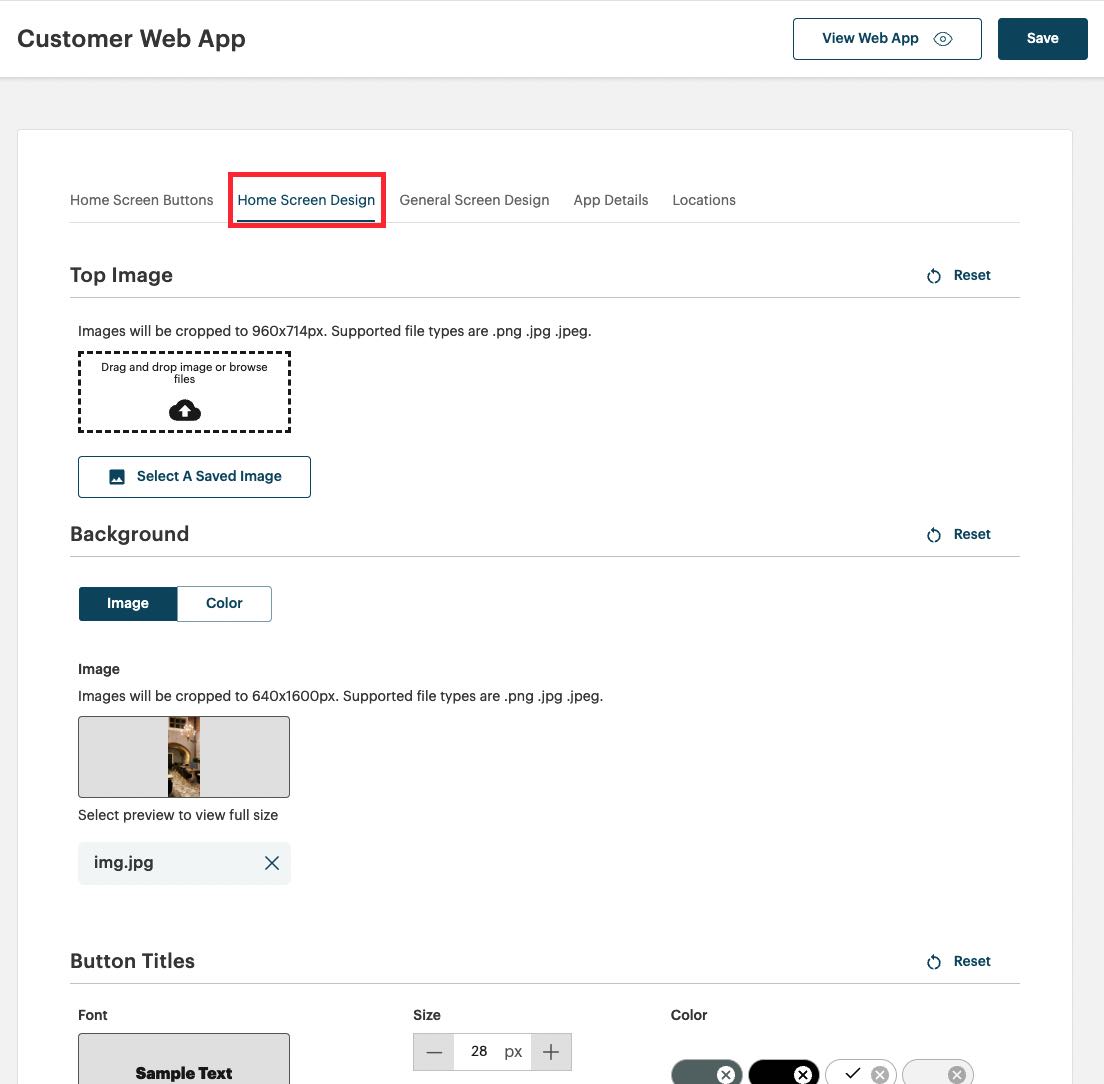
Task: Remove img.jpg using its X icon
Action: (x=271, y=862)
